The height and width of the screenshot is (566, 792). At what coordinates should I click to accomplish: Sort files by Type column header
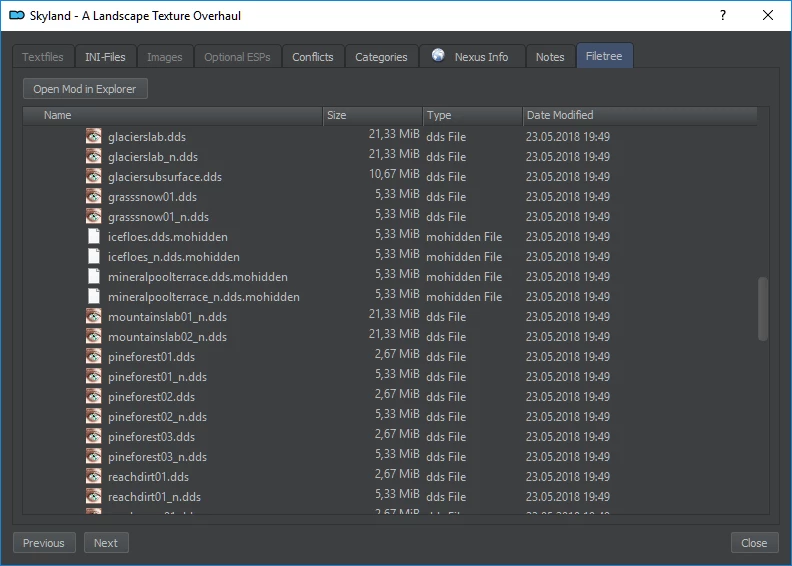click(473, 115)
